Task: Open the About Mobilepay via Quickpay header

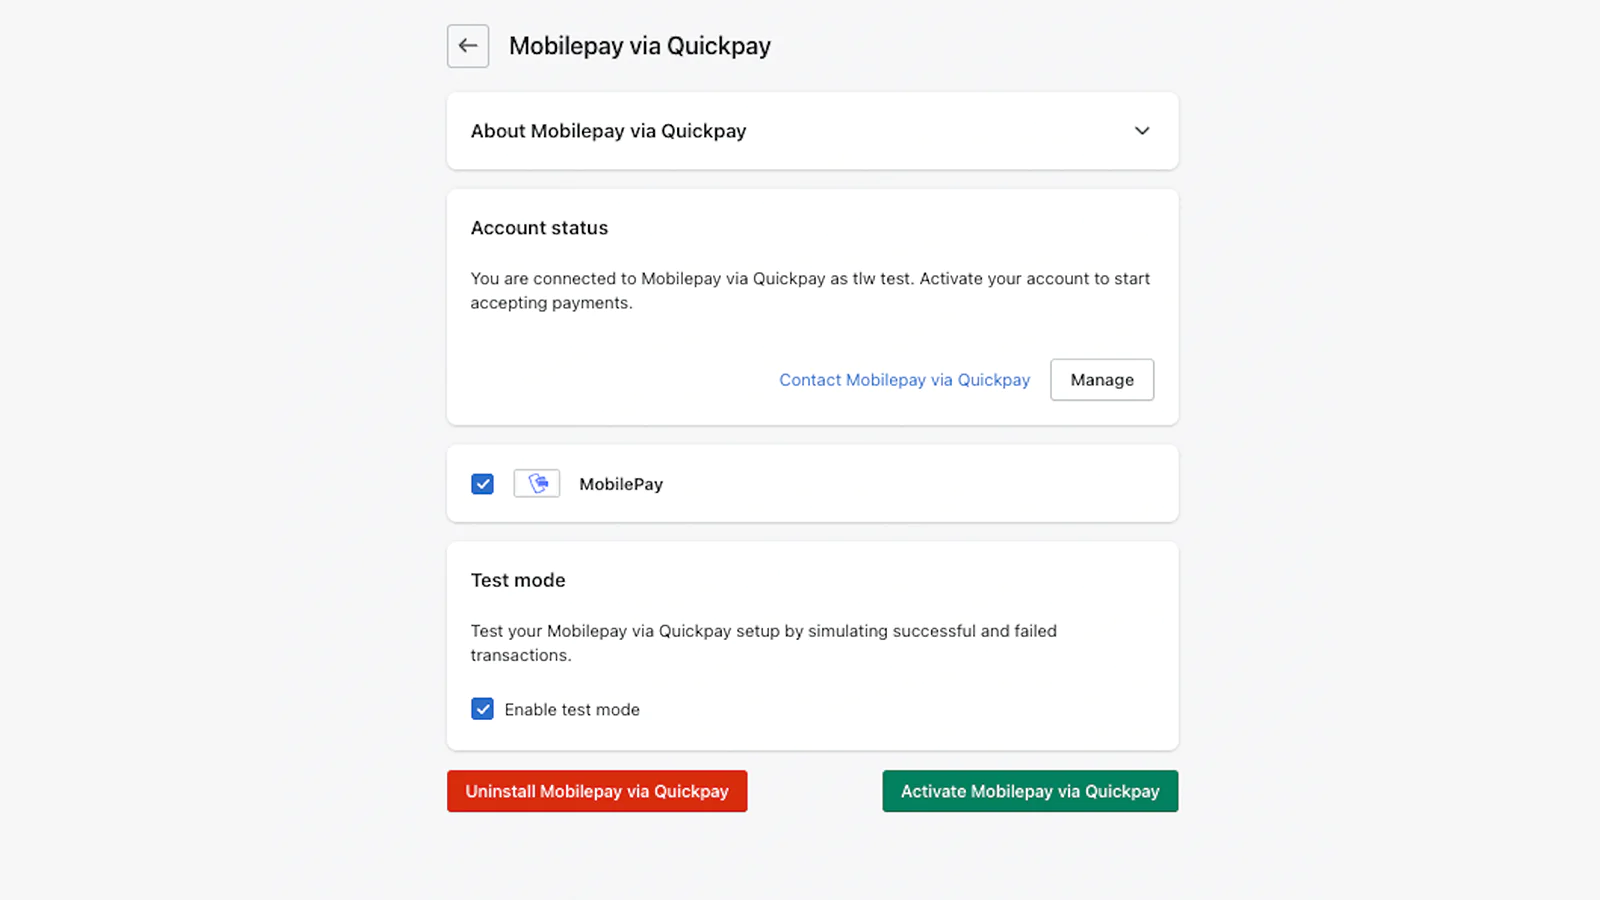Action: [608, 131]
